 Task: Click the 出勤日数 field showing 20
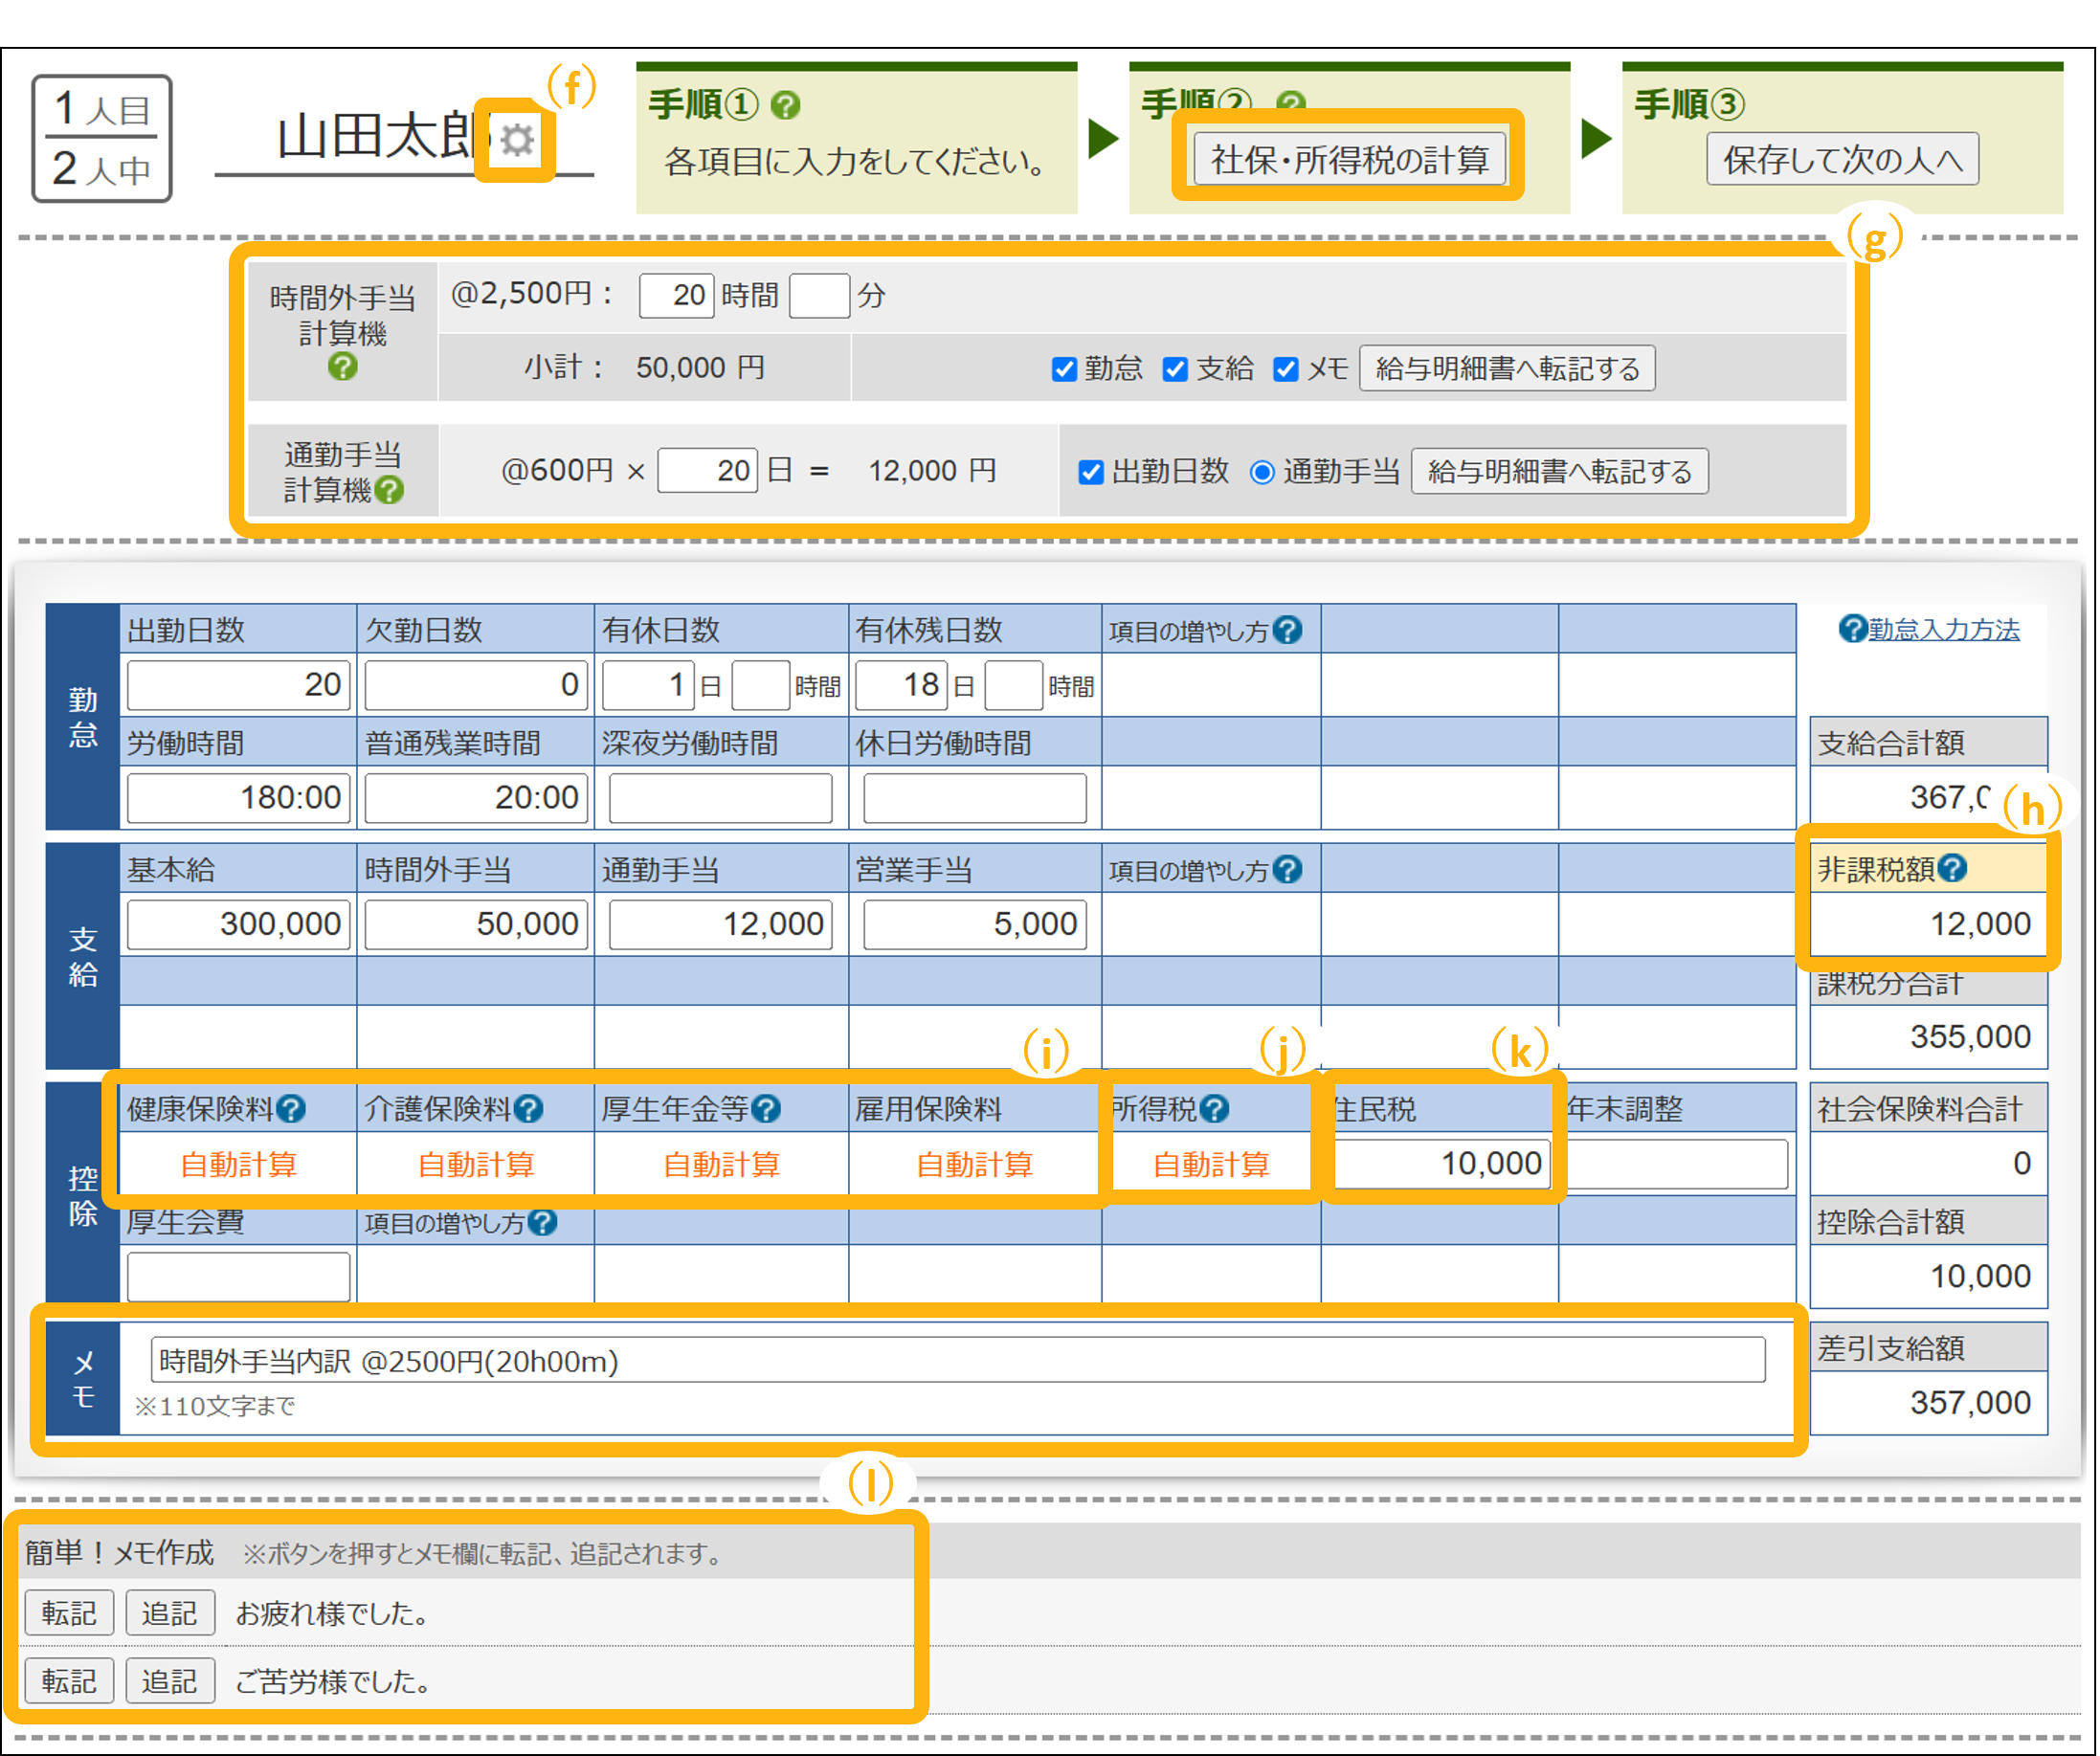[238, 684]
